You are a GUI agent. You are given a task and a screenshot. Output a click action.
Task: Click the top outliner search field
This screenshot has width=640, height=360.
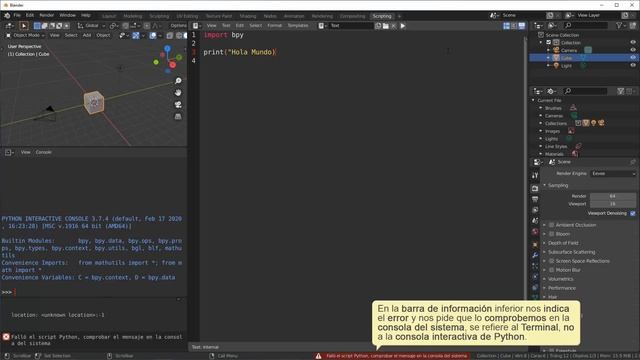click(586, 25)
